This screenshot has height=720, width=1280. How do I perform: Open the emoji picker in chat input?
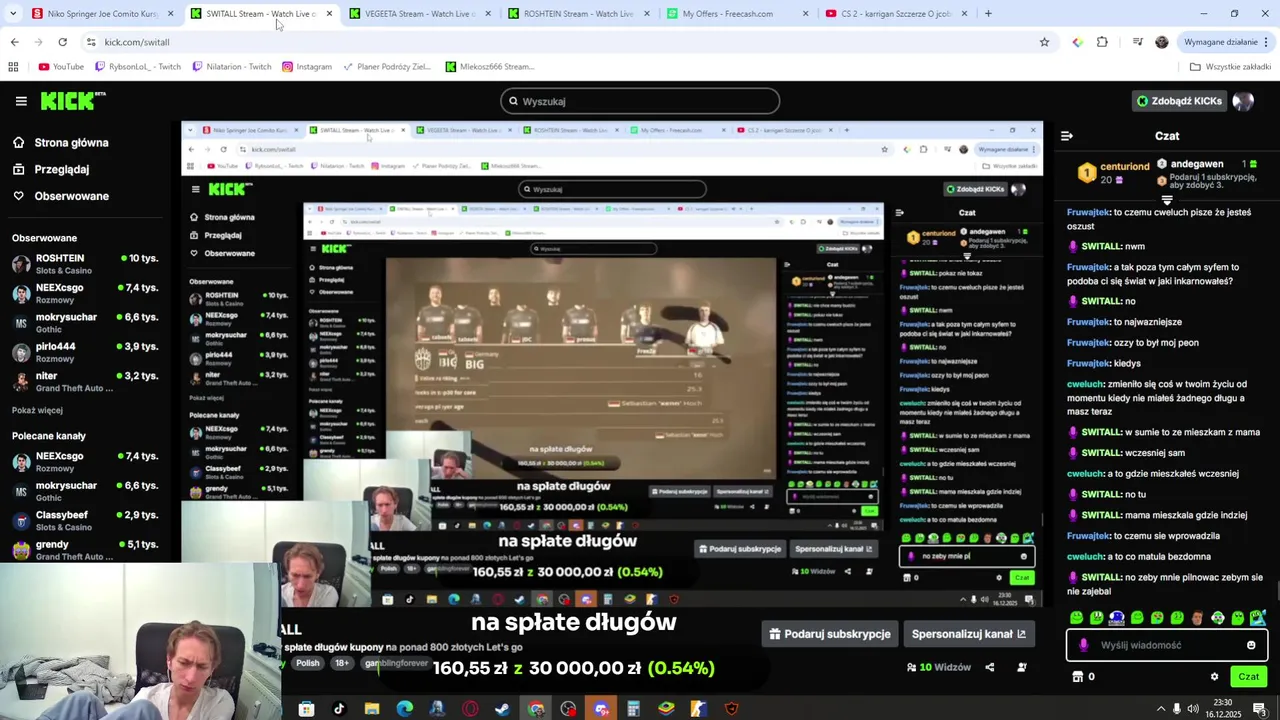[x=1251, y=645]
